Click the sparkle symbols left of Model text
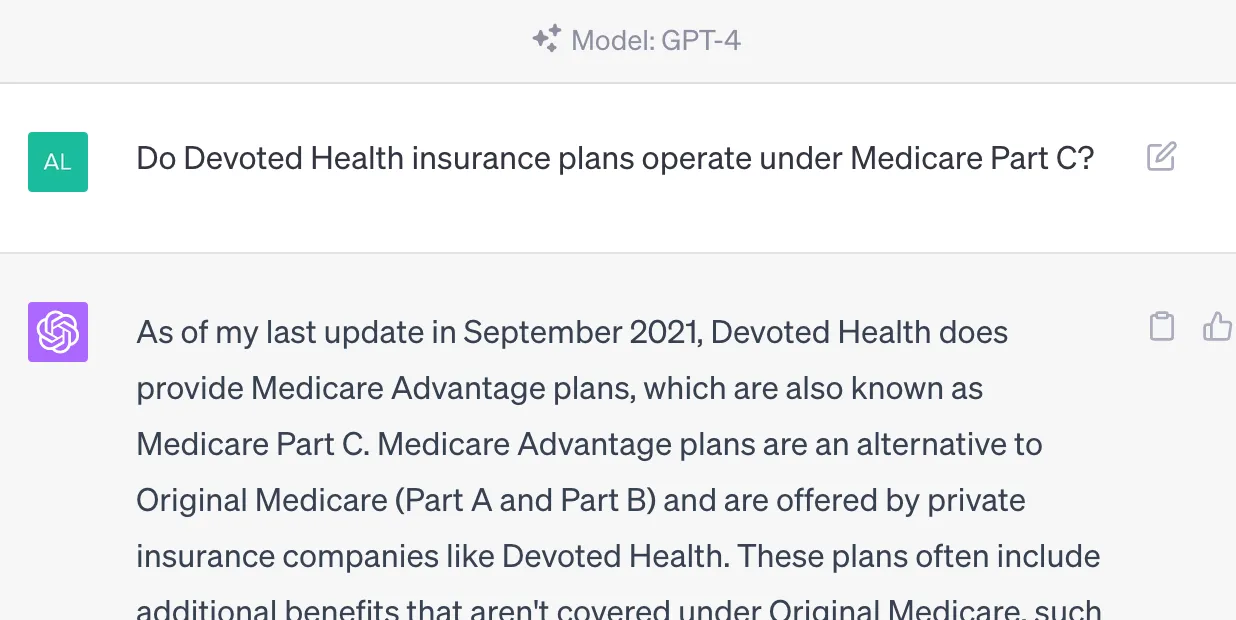1236x620 pixels. 545,39
